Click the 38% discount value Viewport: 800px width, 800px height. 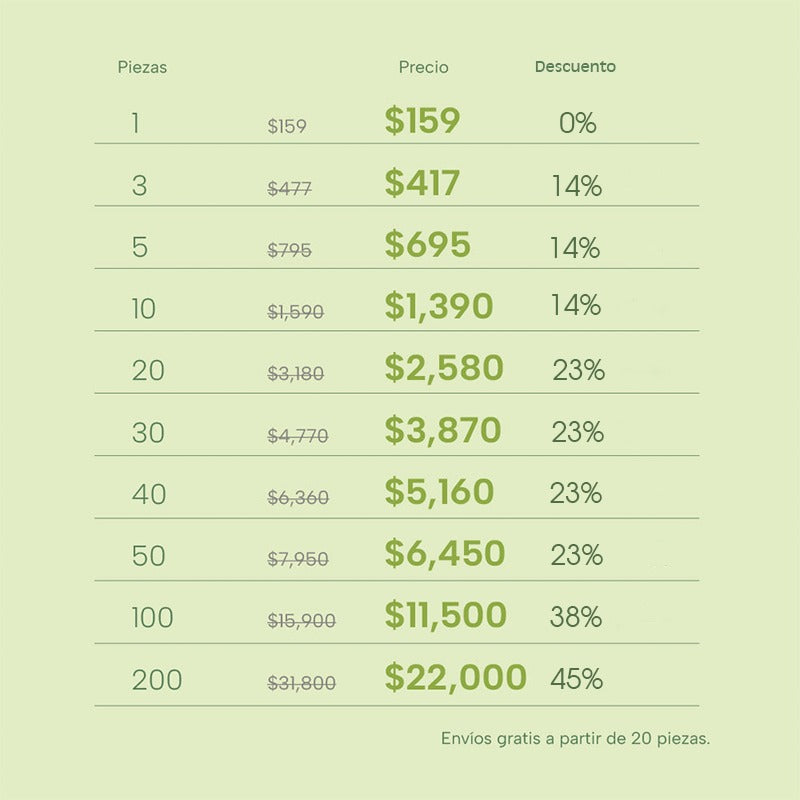pyautogui.click(x=575, y=618)
